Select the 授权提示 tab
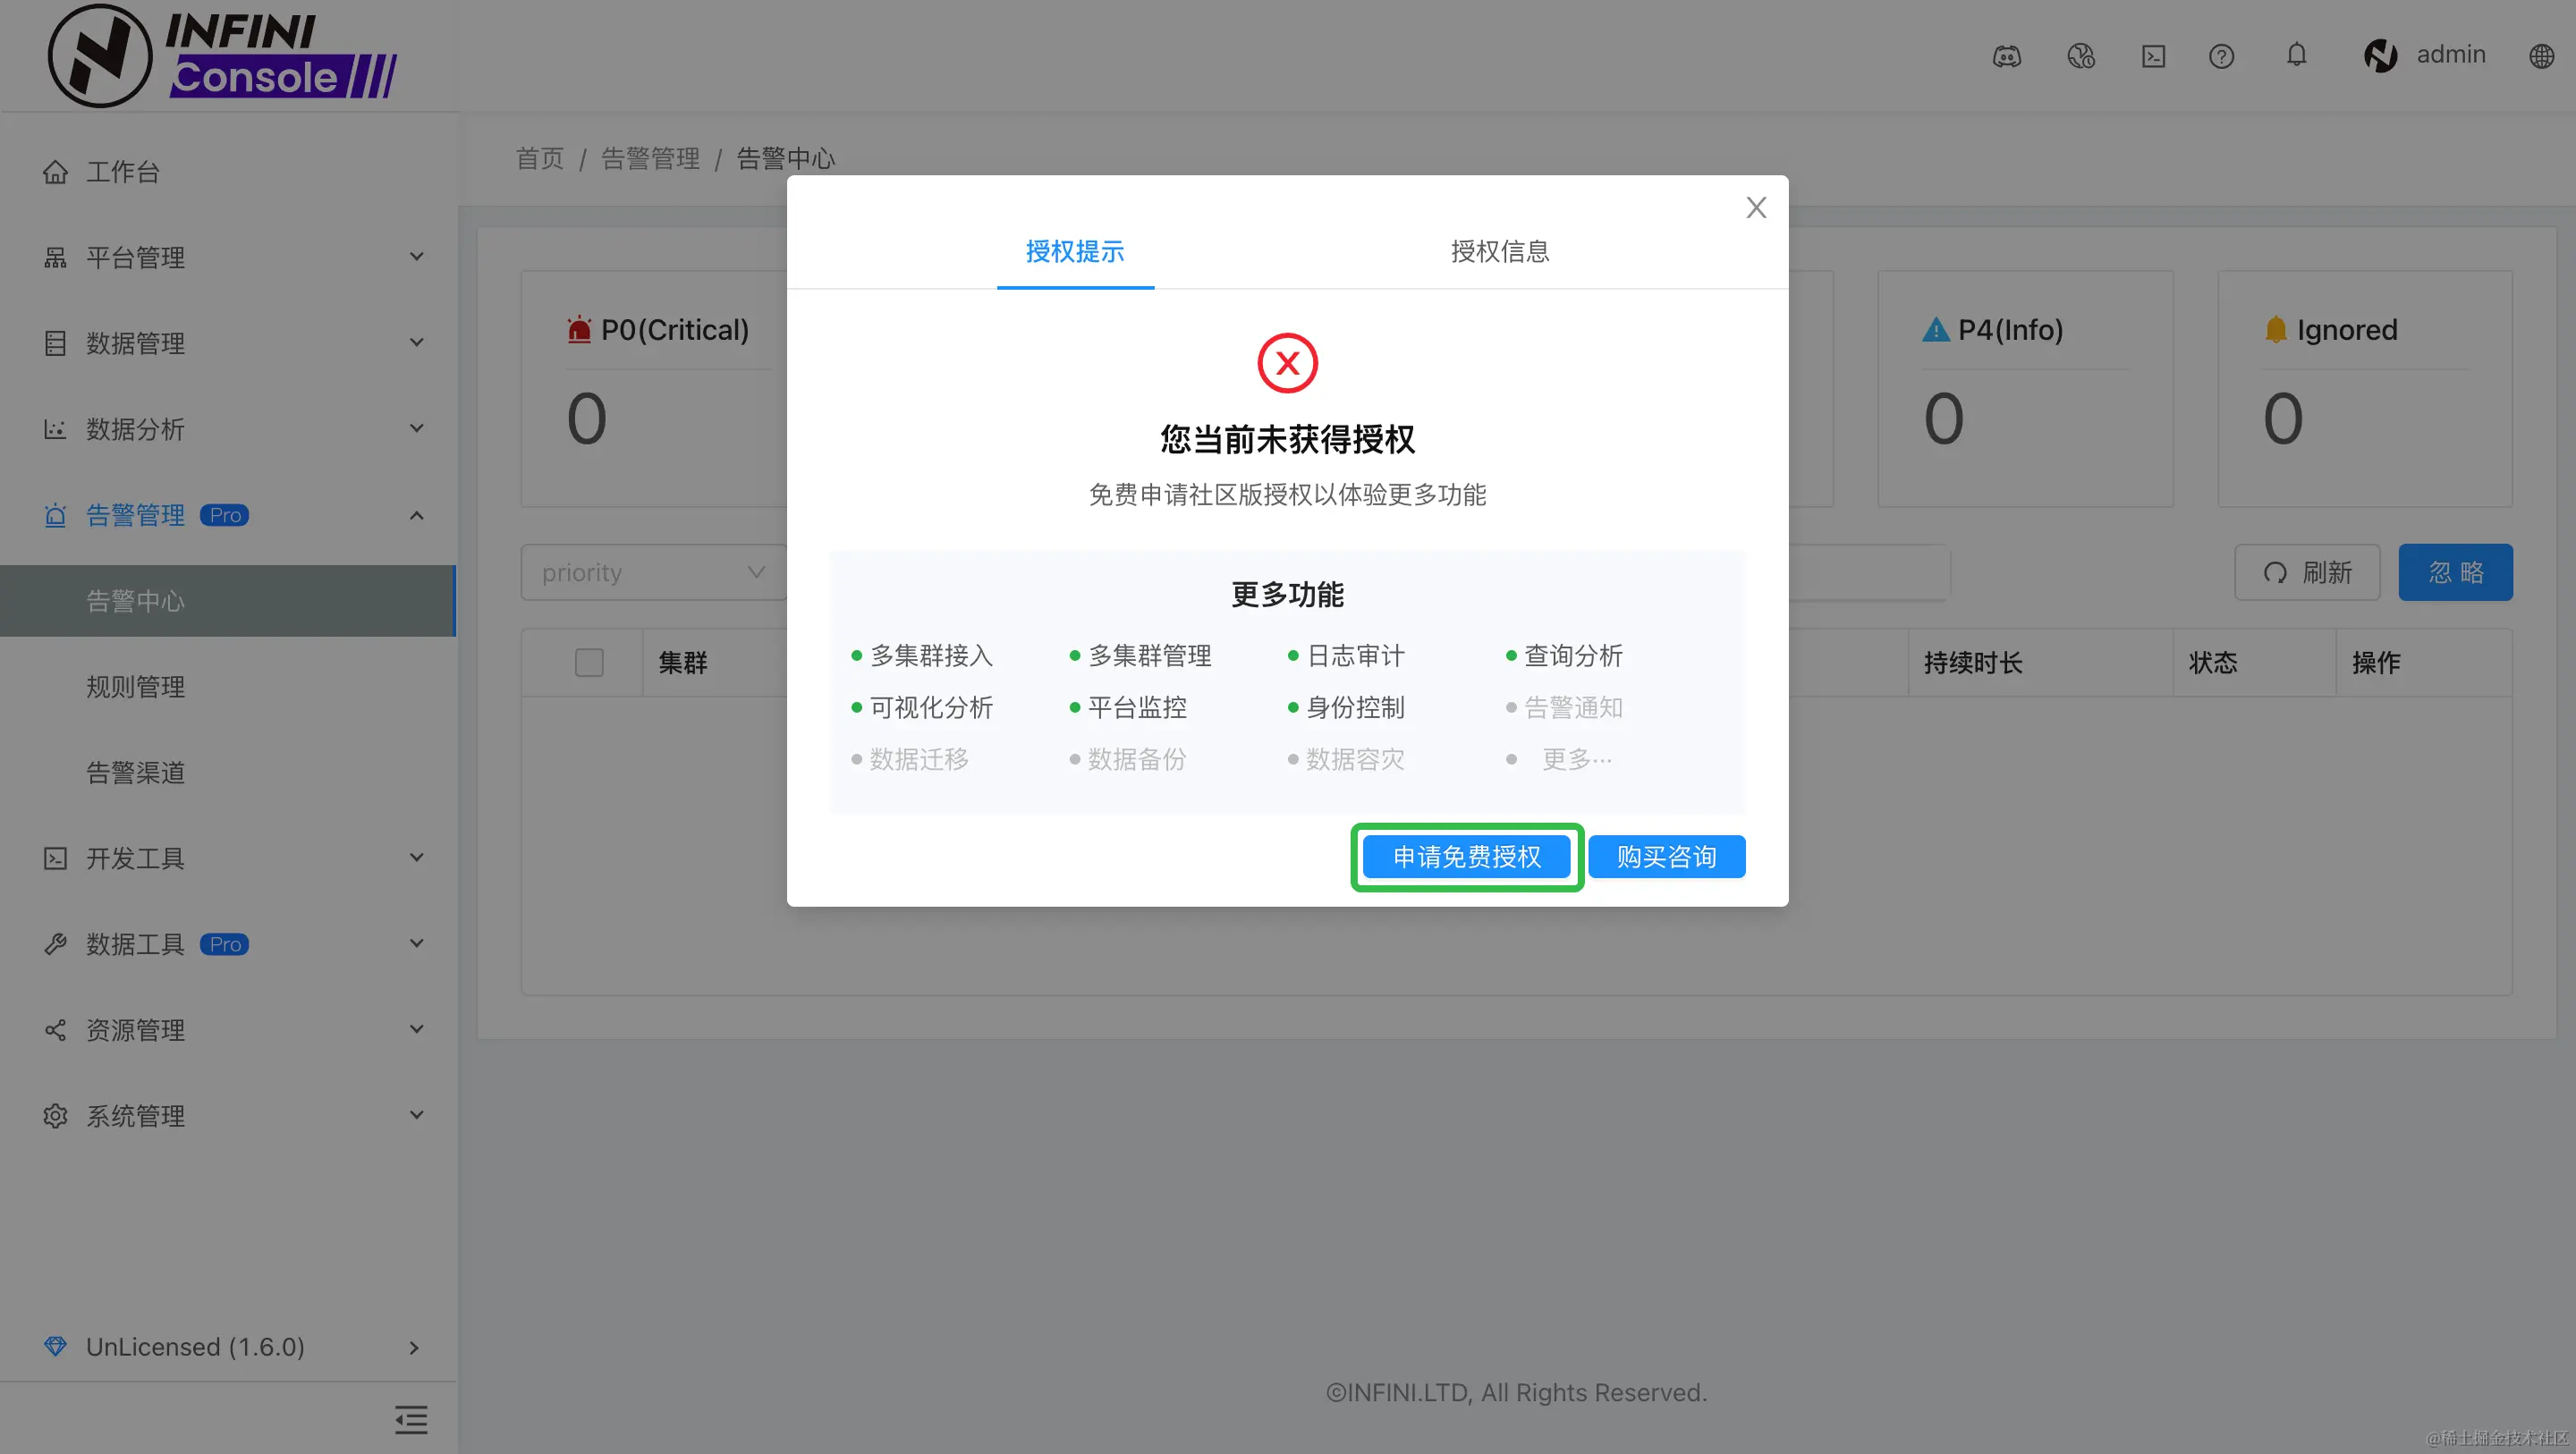 (x=1074, y=252)
